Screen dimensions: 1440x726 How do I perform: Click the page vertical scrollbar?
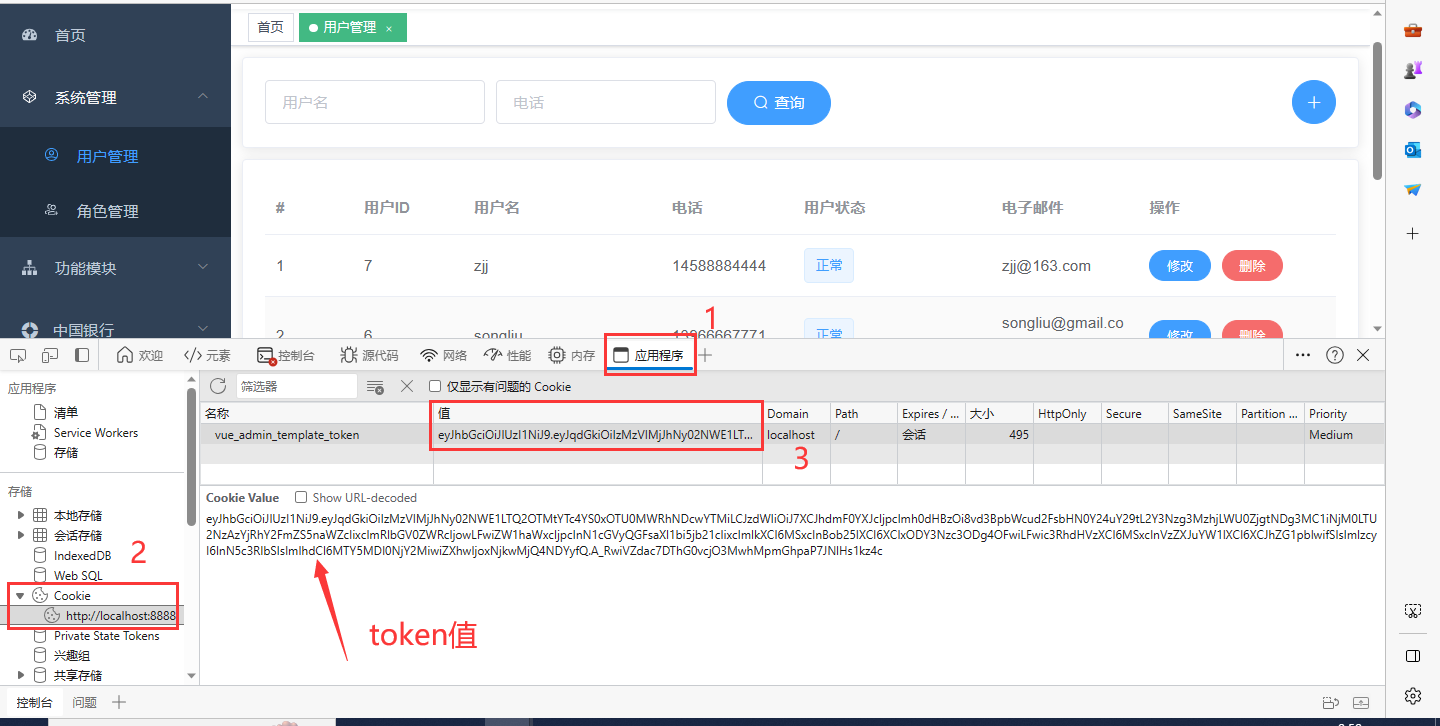click(1377, 110)
